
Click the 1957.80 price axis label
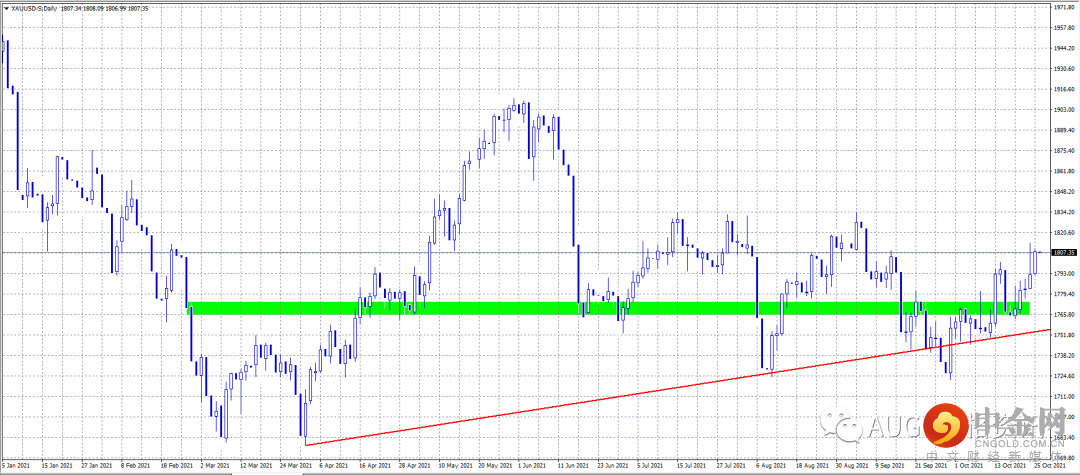(x=1064, y=28)
